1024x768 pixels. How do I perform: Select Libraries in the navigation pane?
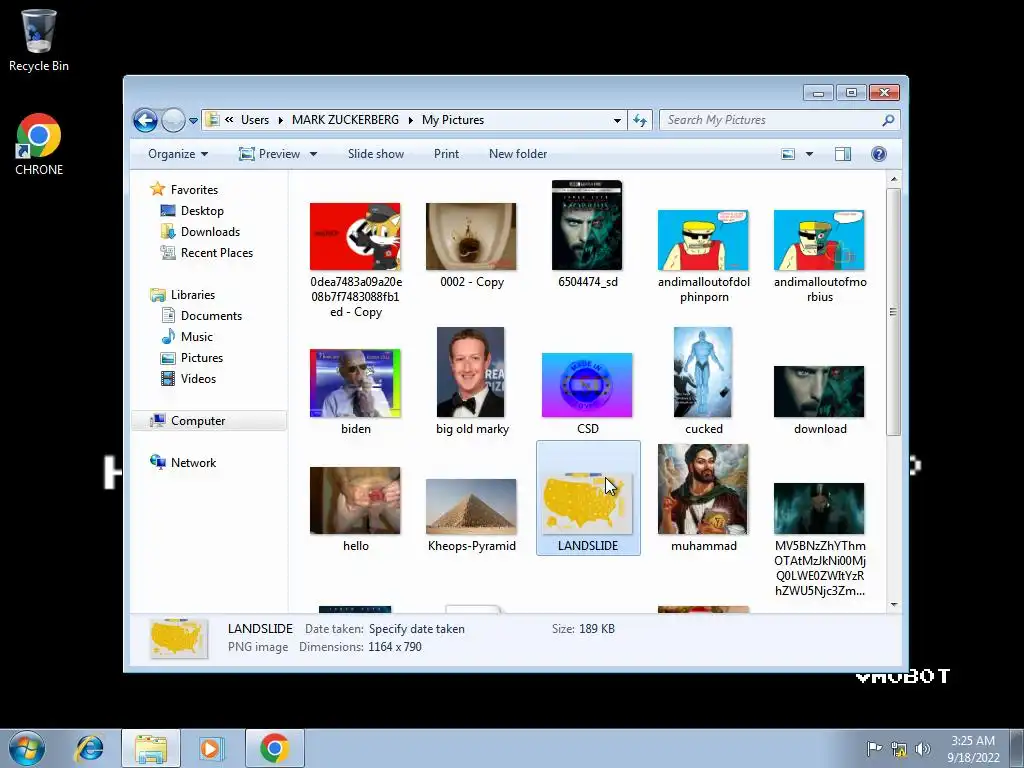coord(193,295)
